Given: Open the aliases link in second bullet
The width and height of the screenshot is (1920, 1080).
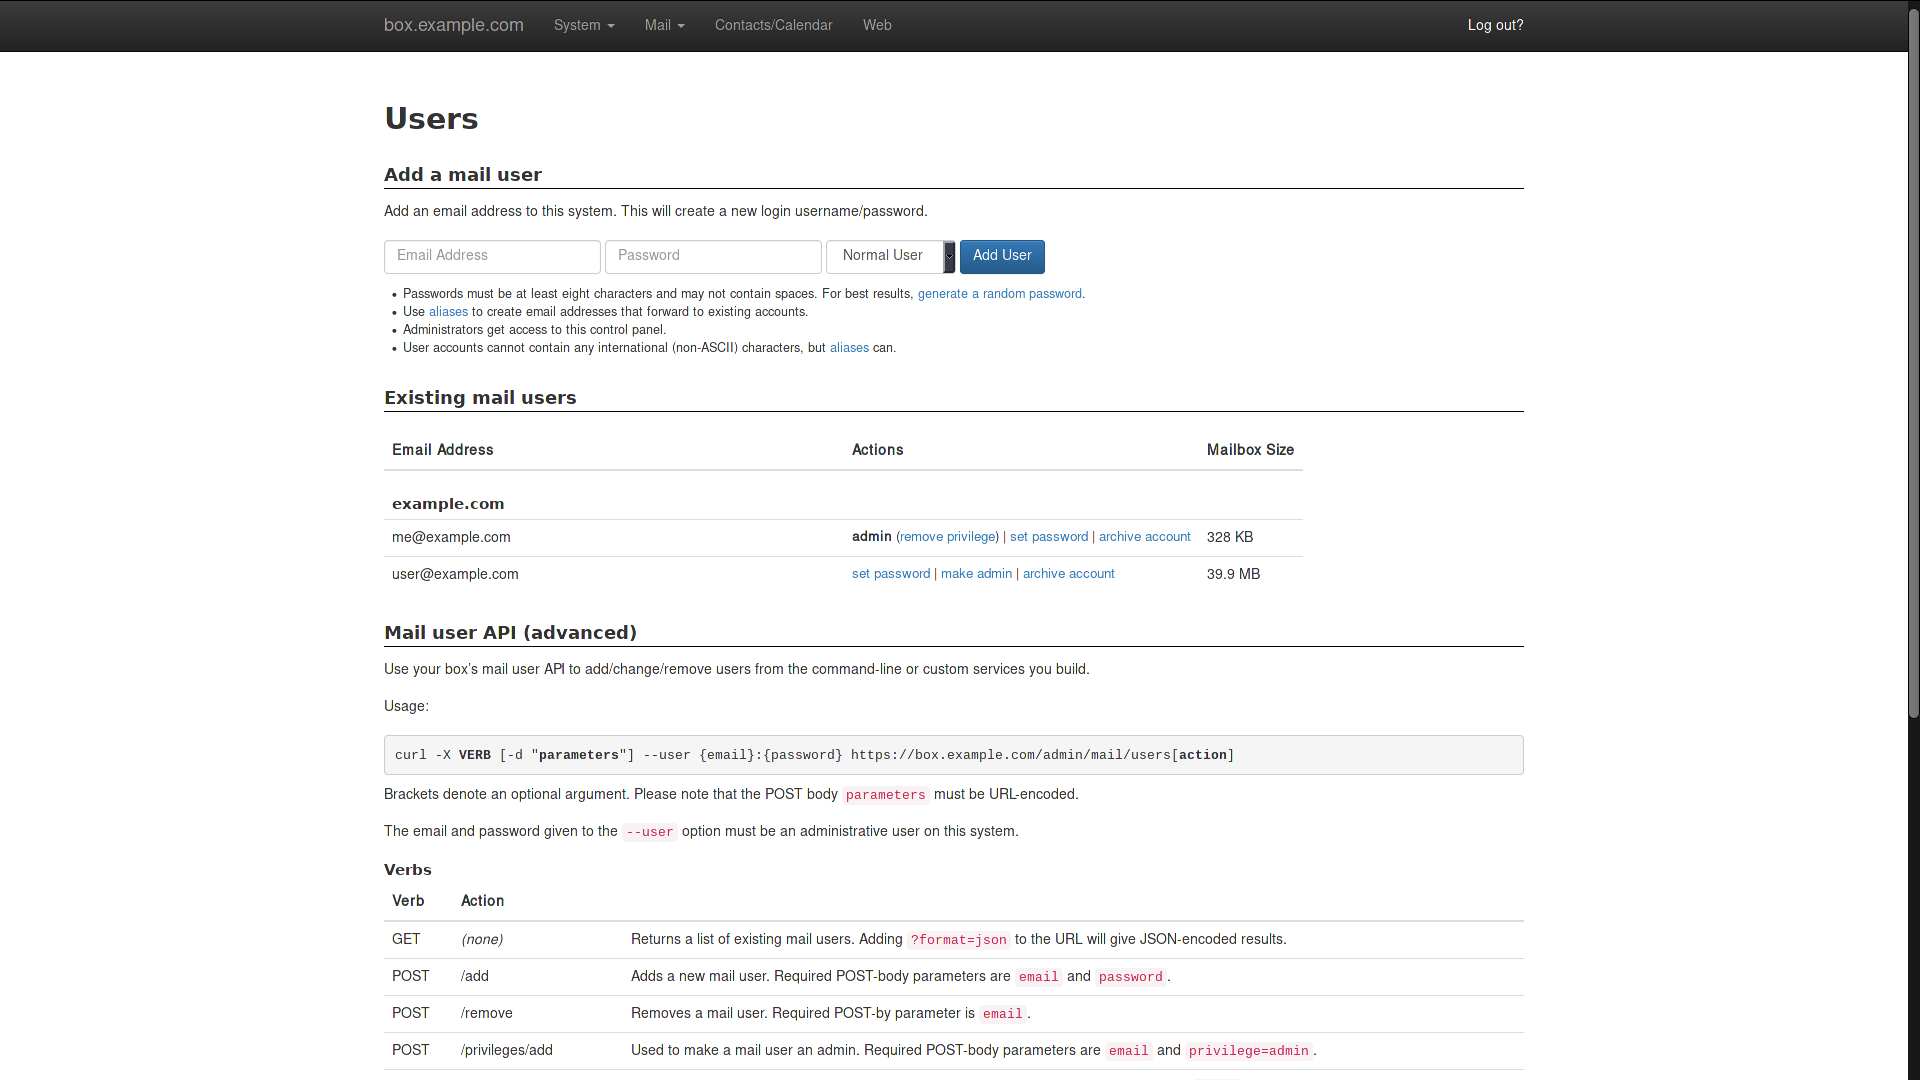Looking at the screenshot, I should (448, 312).
